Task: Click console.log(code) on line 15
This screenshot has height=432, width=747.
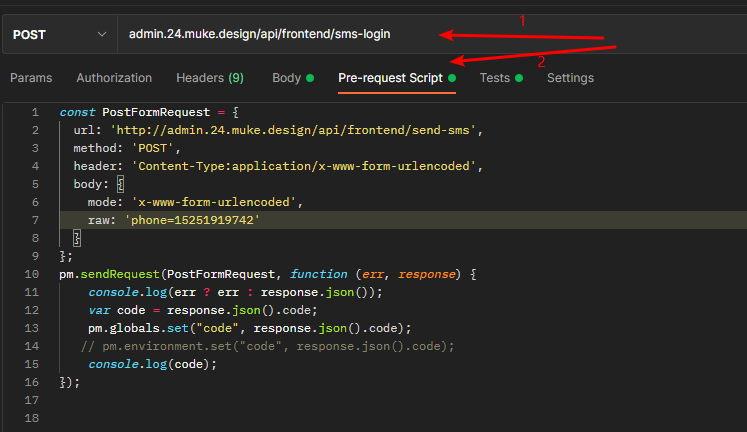Action: [x=152, y=364]
